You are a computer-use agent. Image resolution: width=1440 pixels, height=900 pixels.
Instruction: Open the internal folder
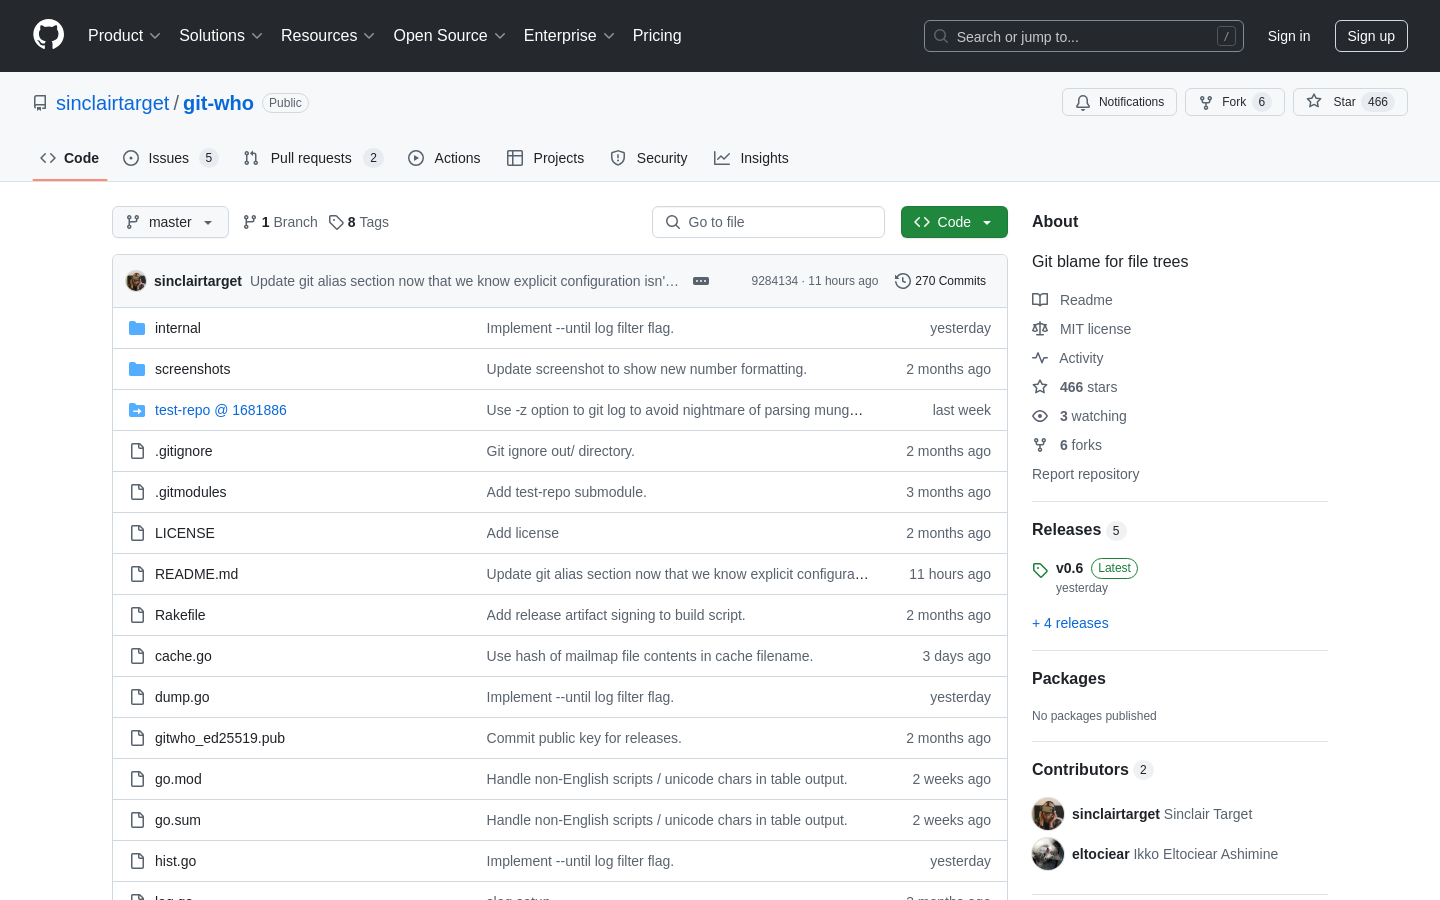[178, 328]
